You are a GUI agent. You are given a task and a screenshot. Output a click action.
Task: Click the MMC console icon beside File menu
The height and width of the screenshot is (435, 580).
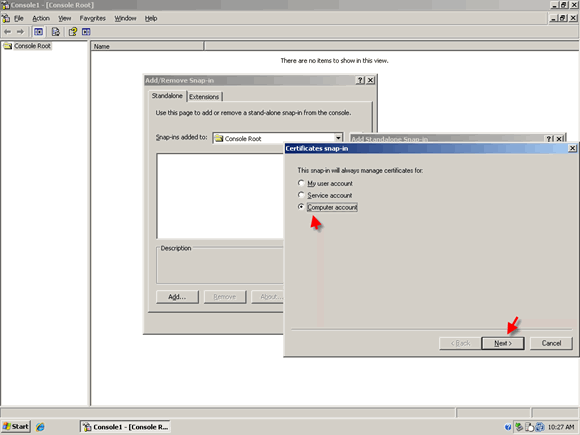pyautogui.click(x=6, y=18)
